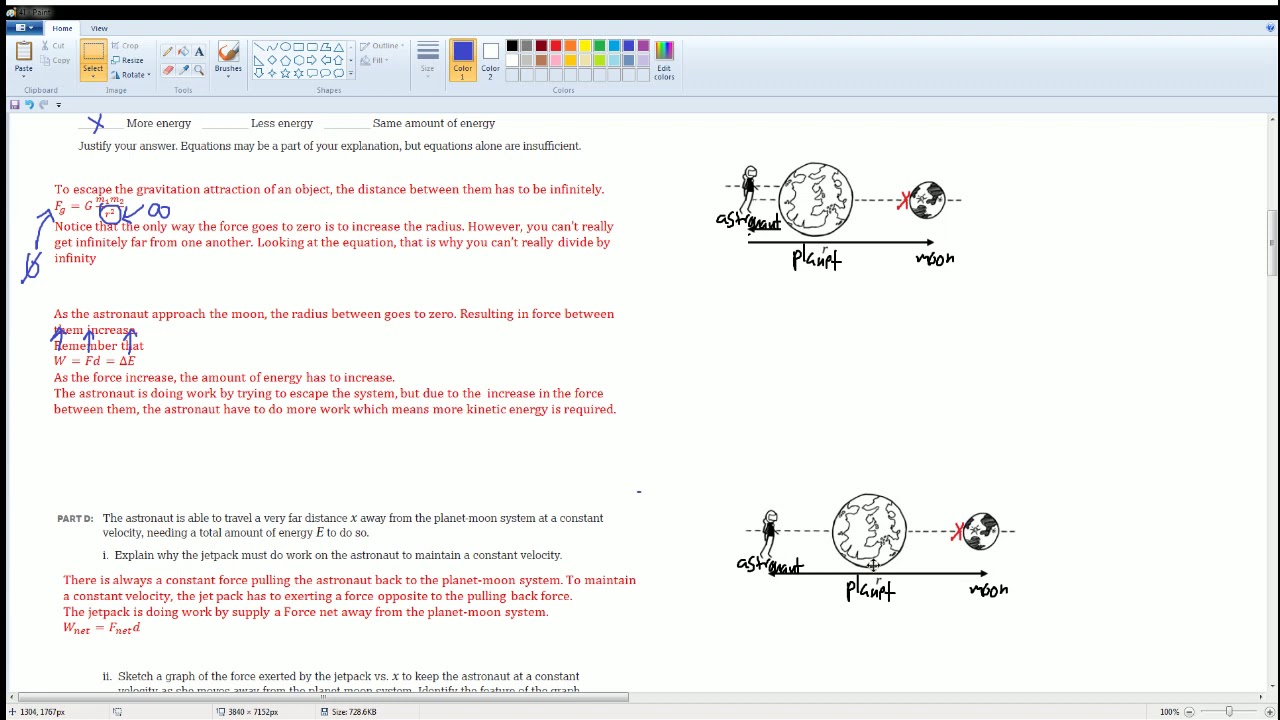The width and height of the screenshot is (1280, 720).
Task: Select the Pencil tool
Action: [167, 52]
